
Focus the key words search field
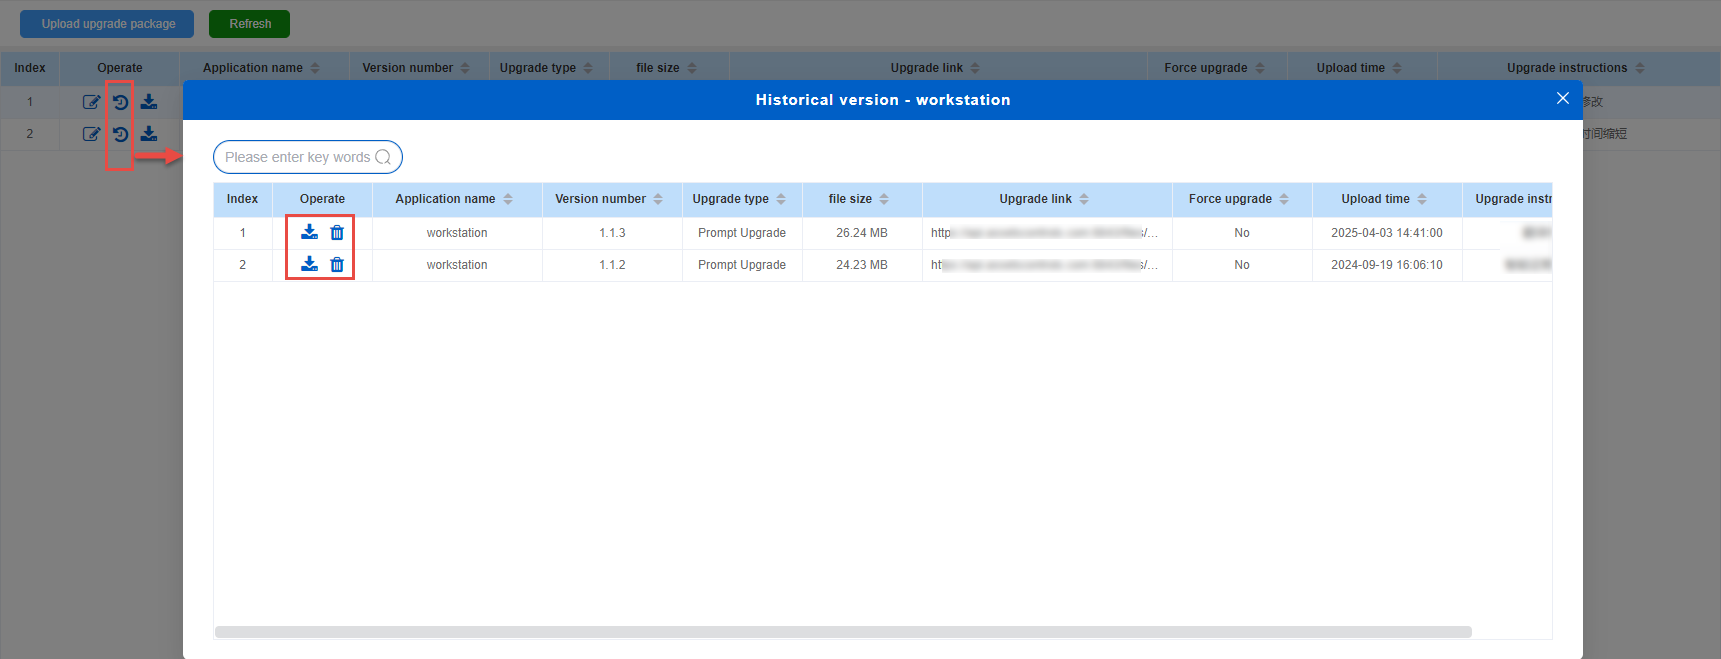click(x=296, y=157)
